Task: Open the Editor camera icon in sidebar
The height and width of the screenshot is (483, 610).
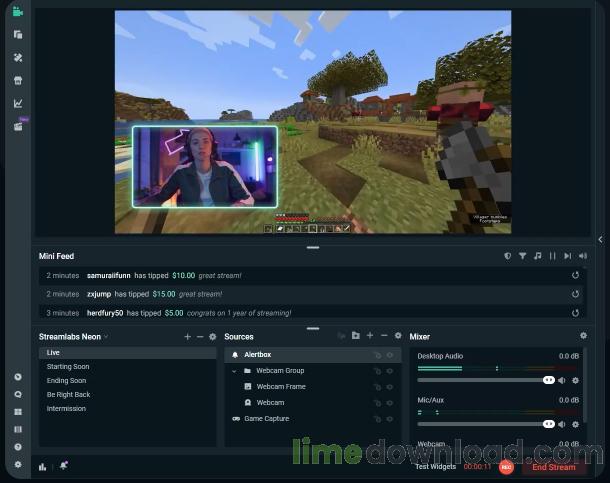Action: [18, 12]
